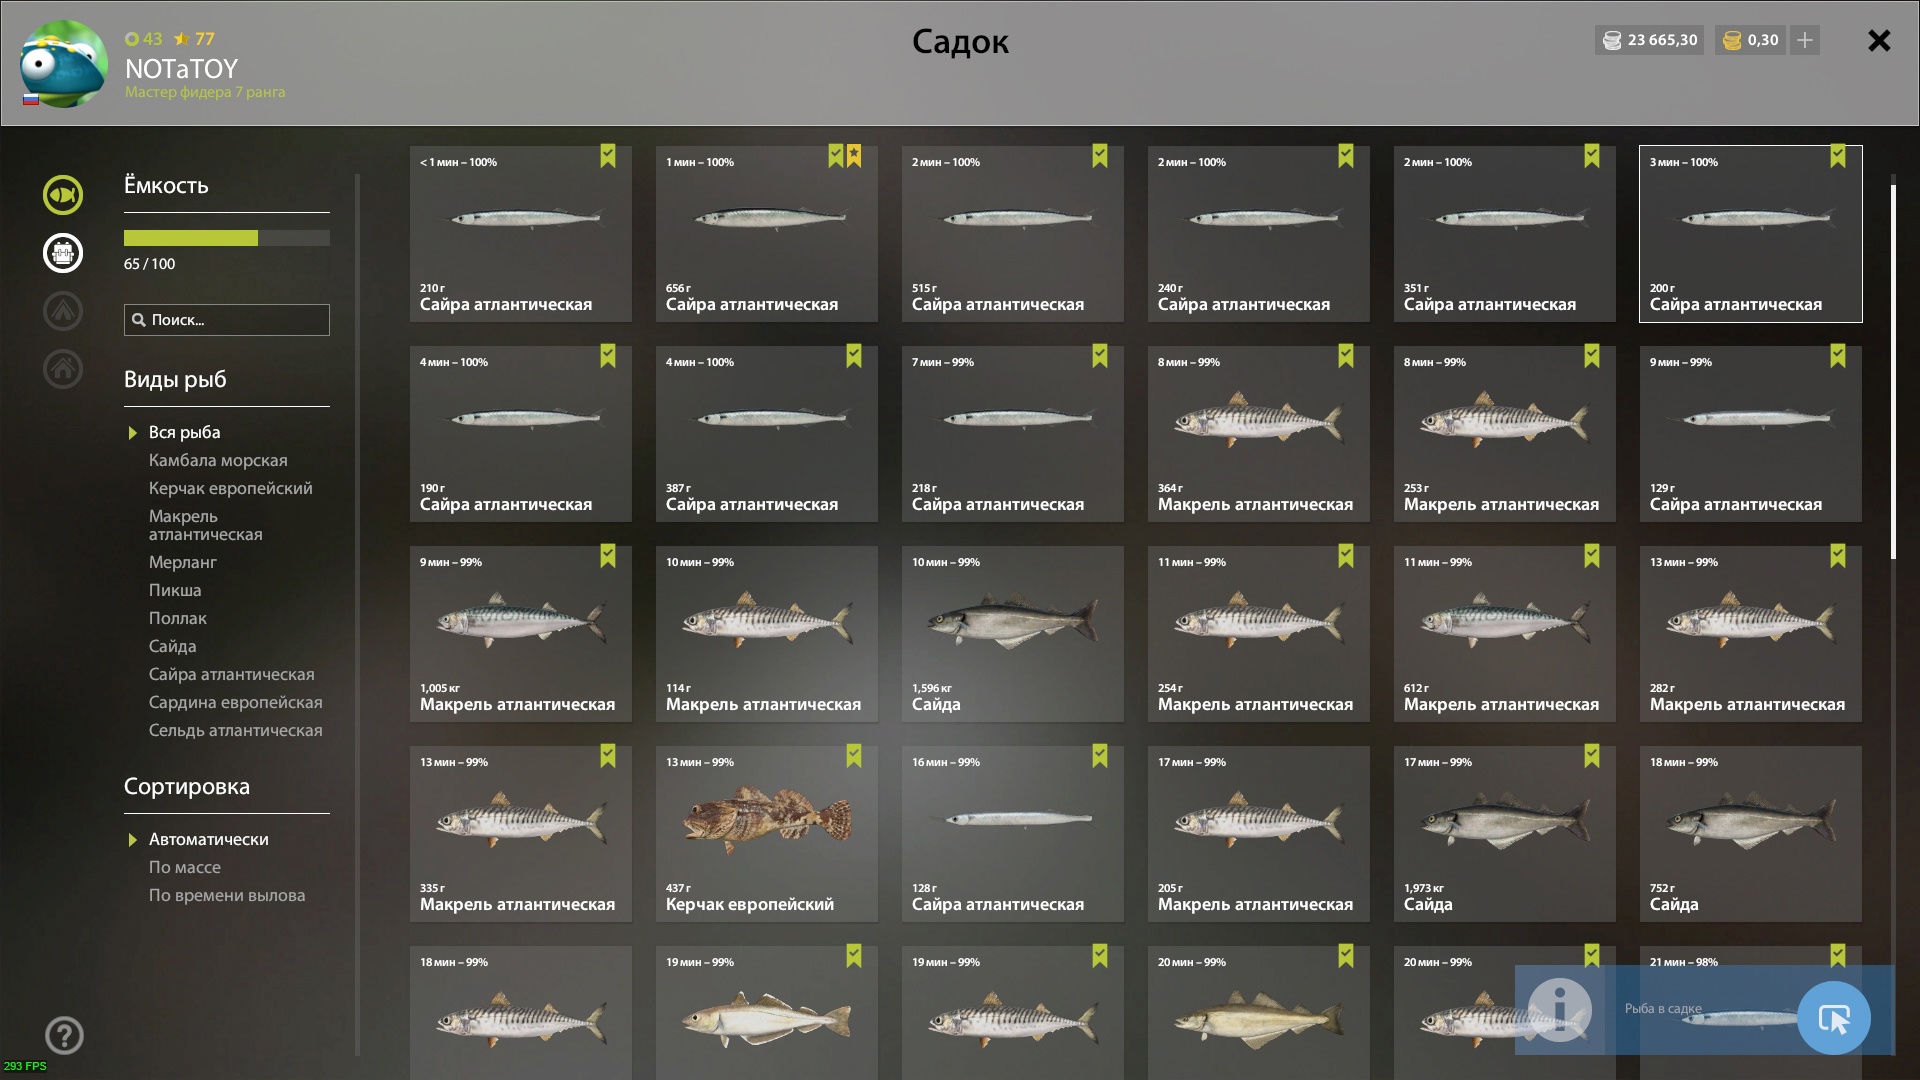Toggle the bookmark flag on the 210 г Сайра card
This screenshot has width=1920, height=1080.
[x=608, y=156]
